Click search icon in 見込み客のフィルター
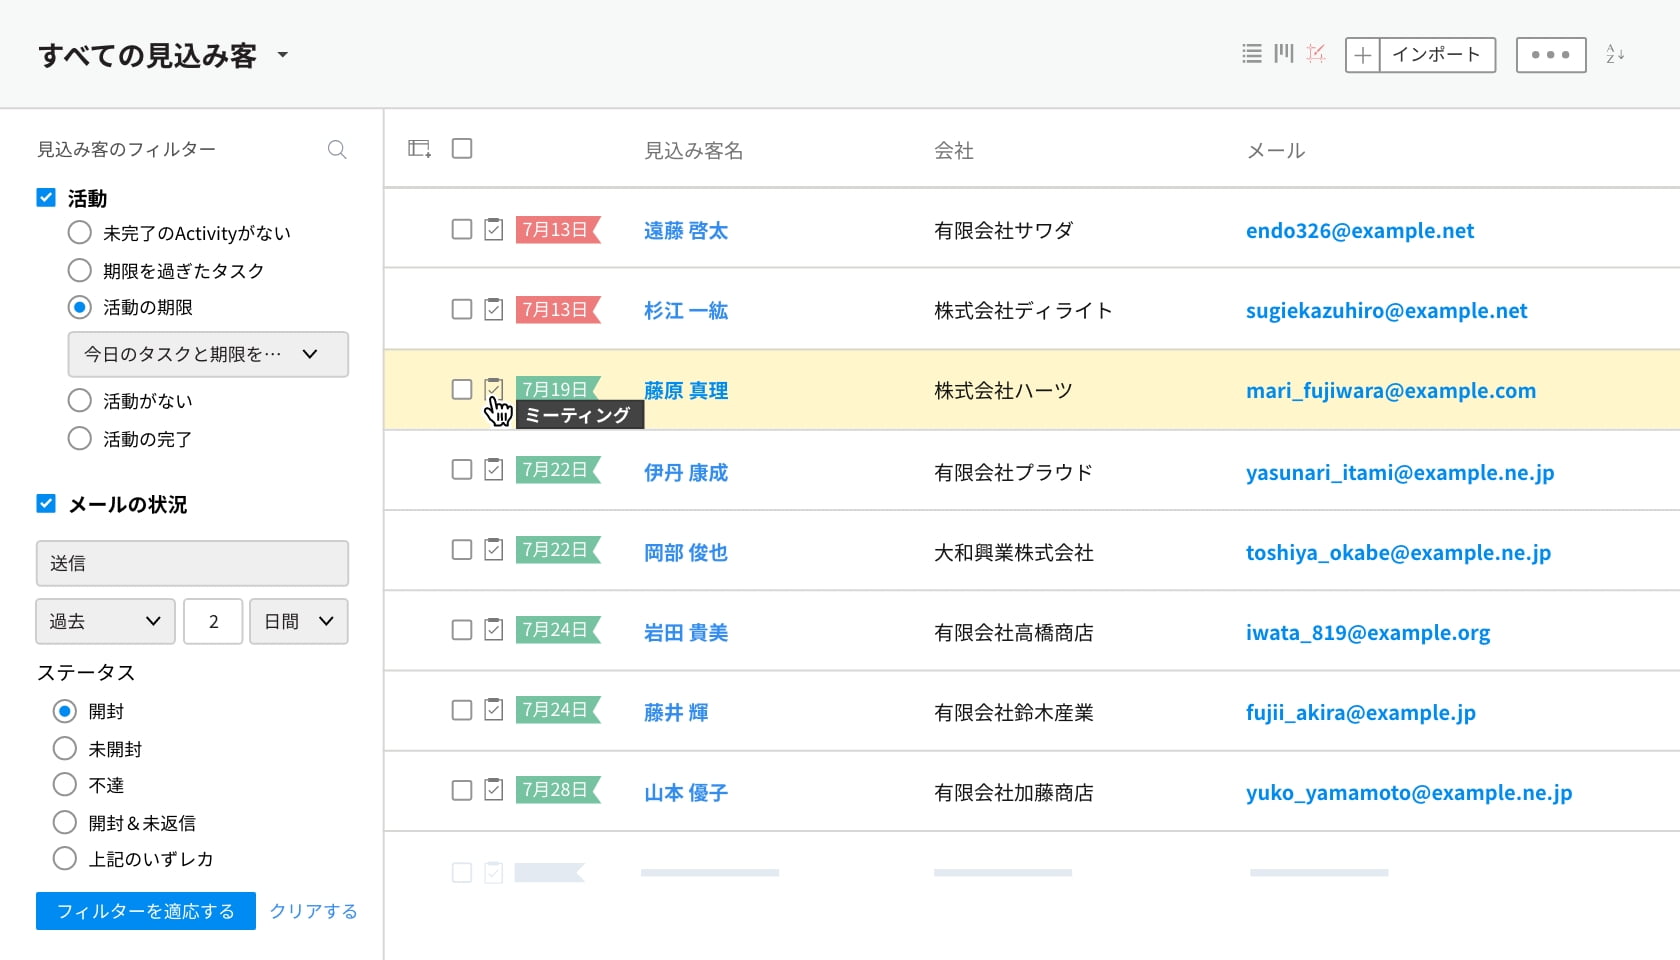The width and height of the screenshot is (1680, 960). pyautogui.click(x=337, y=150)
